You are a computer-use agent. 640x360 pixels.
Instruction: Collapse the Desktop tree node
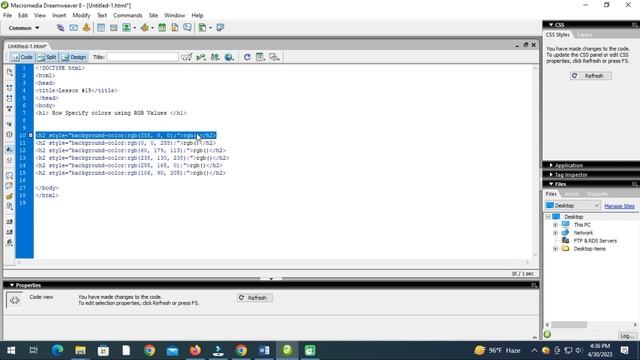tap(548, 217)
